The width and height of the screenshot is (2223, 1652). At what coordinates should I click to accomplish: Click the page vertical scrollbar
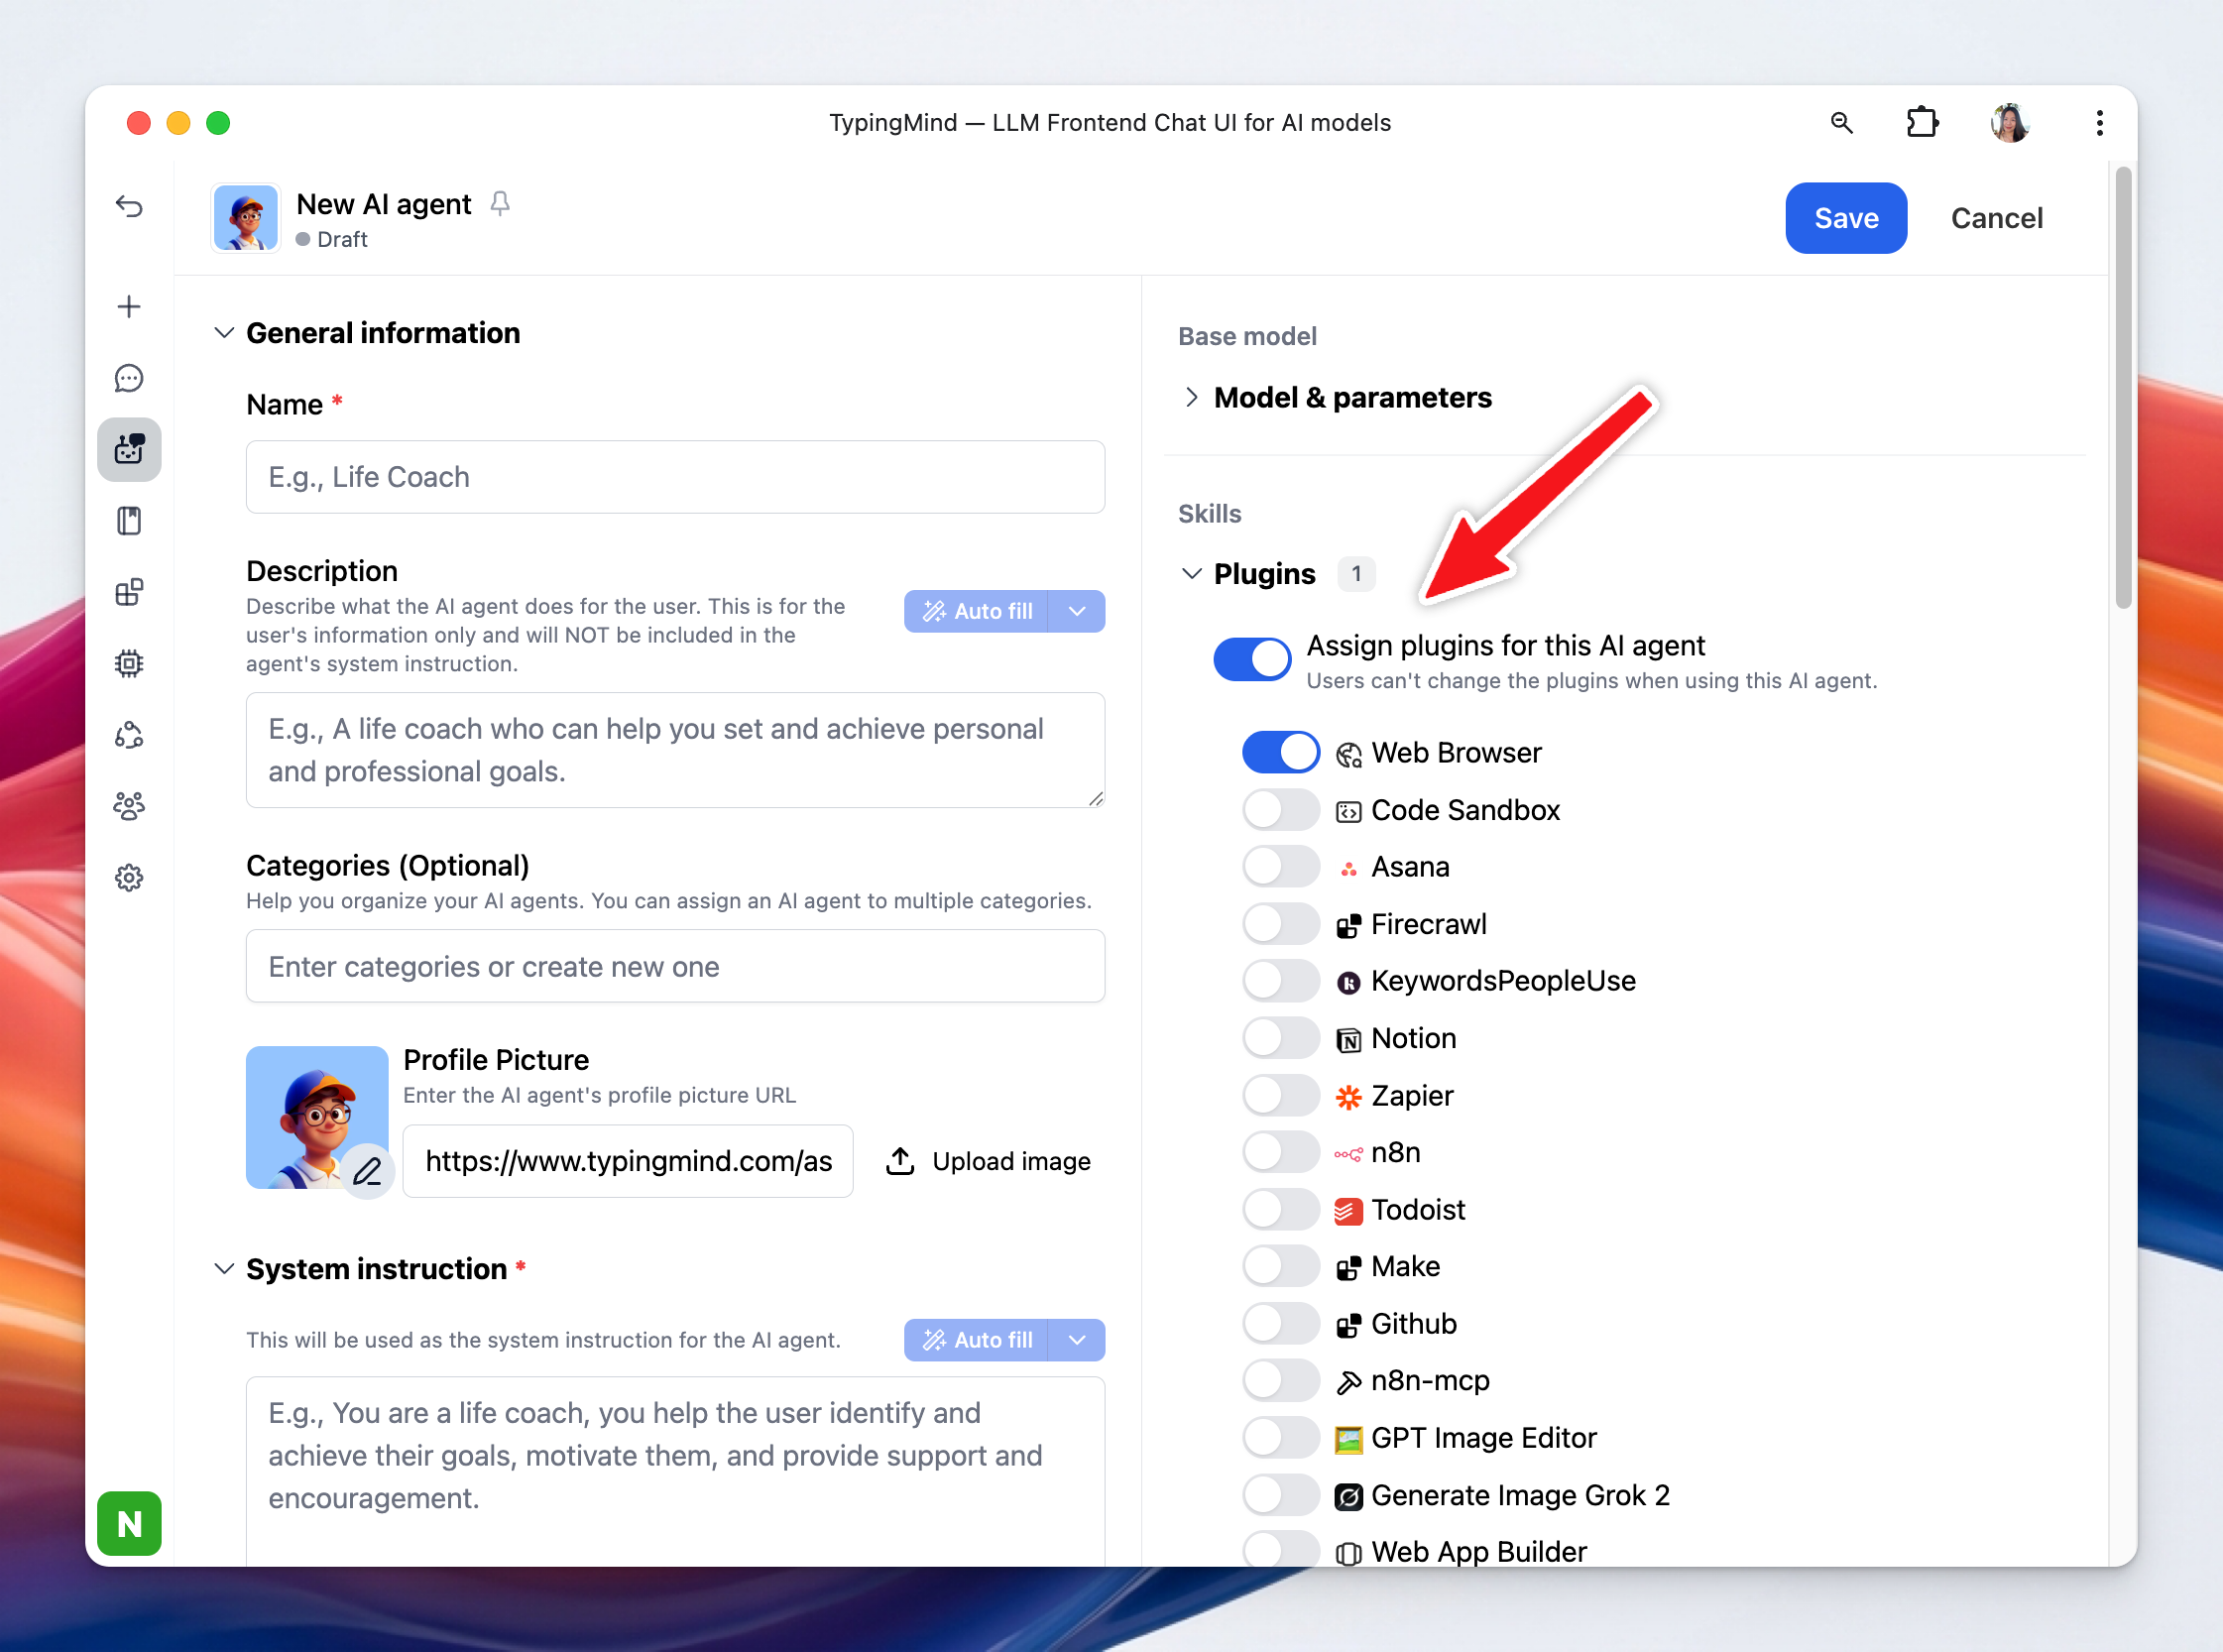[x=2124, y=388]
